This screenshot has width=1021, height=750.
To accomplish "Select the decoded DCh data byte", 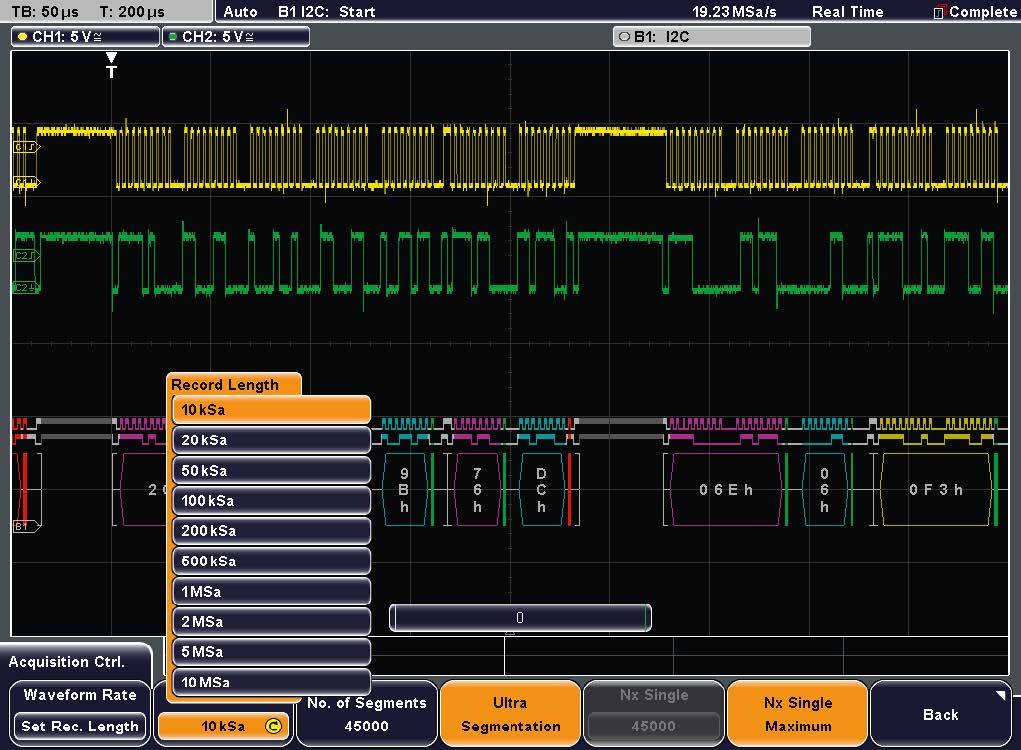I will pos(542,490).
